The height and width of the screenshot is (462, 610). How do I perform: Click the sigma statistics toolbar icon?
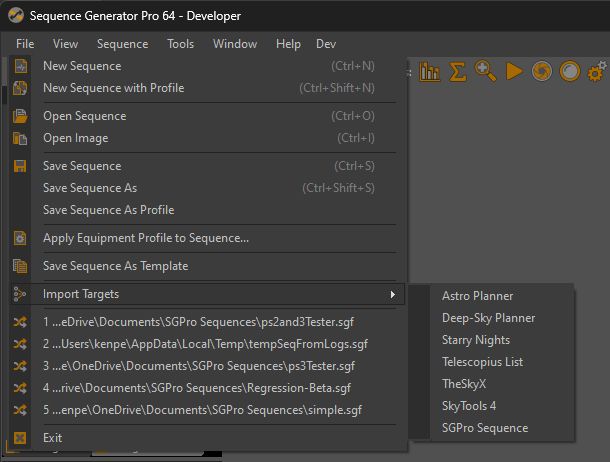click(457, 72)
